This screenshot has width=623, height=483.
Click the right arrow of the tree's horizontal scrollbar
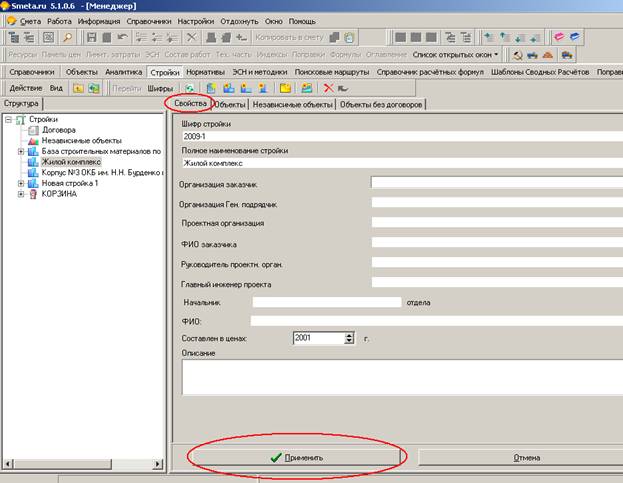tap(158, 464)
